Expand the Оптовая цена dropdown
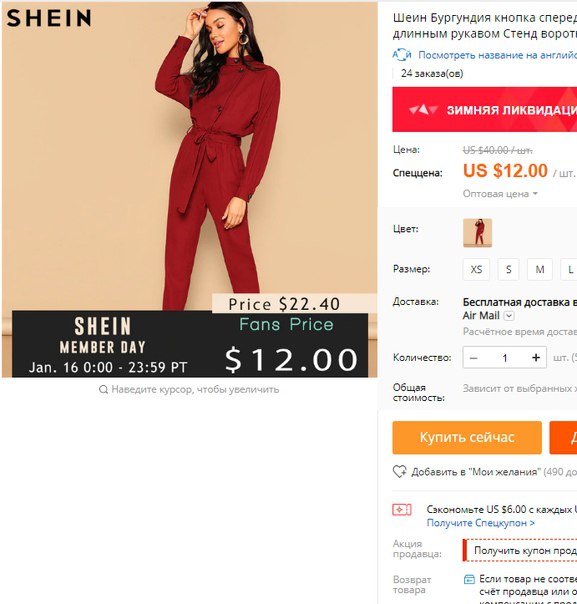This screenshot has width=577, height=604. point(500,194)
